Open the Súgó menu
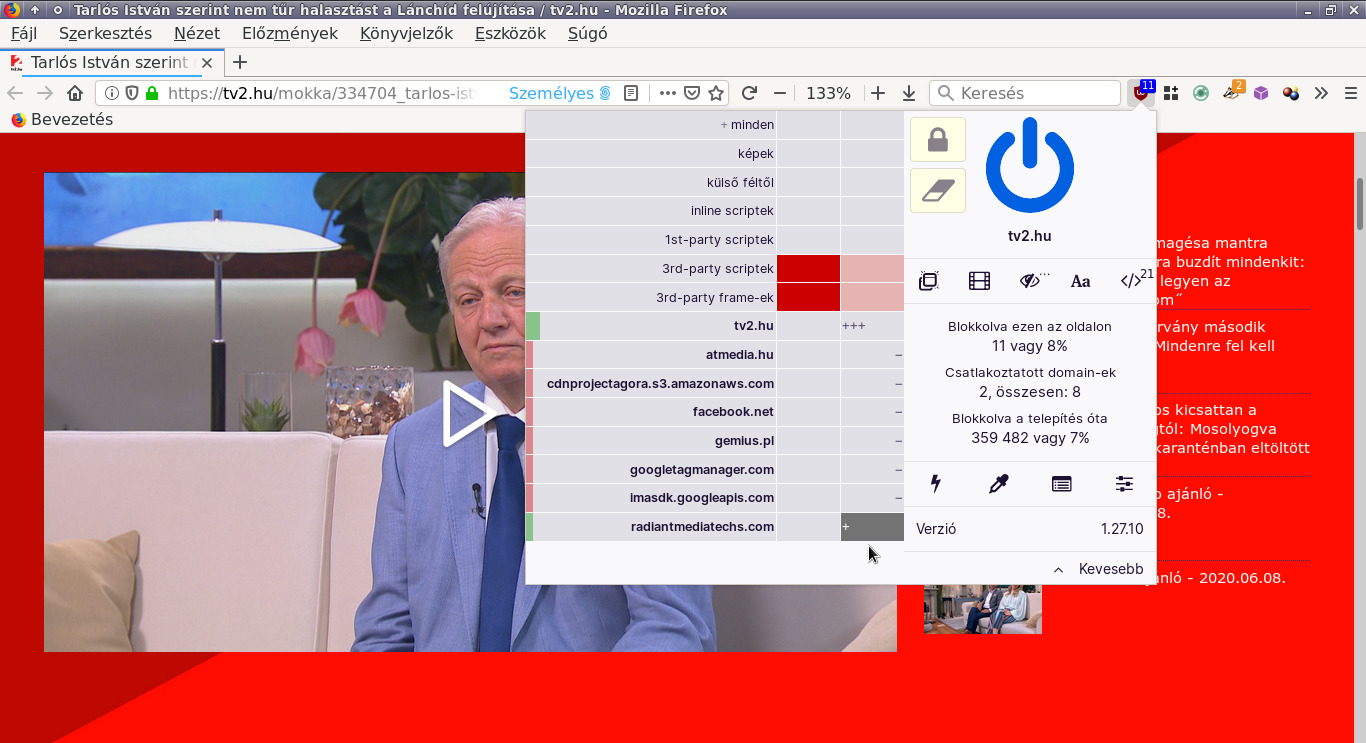Screen dimensions: 1366x743 click(588, 33)
